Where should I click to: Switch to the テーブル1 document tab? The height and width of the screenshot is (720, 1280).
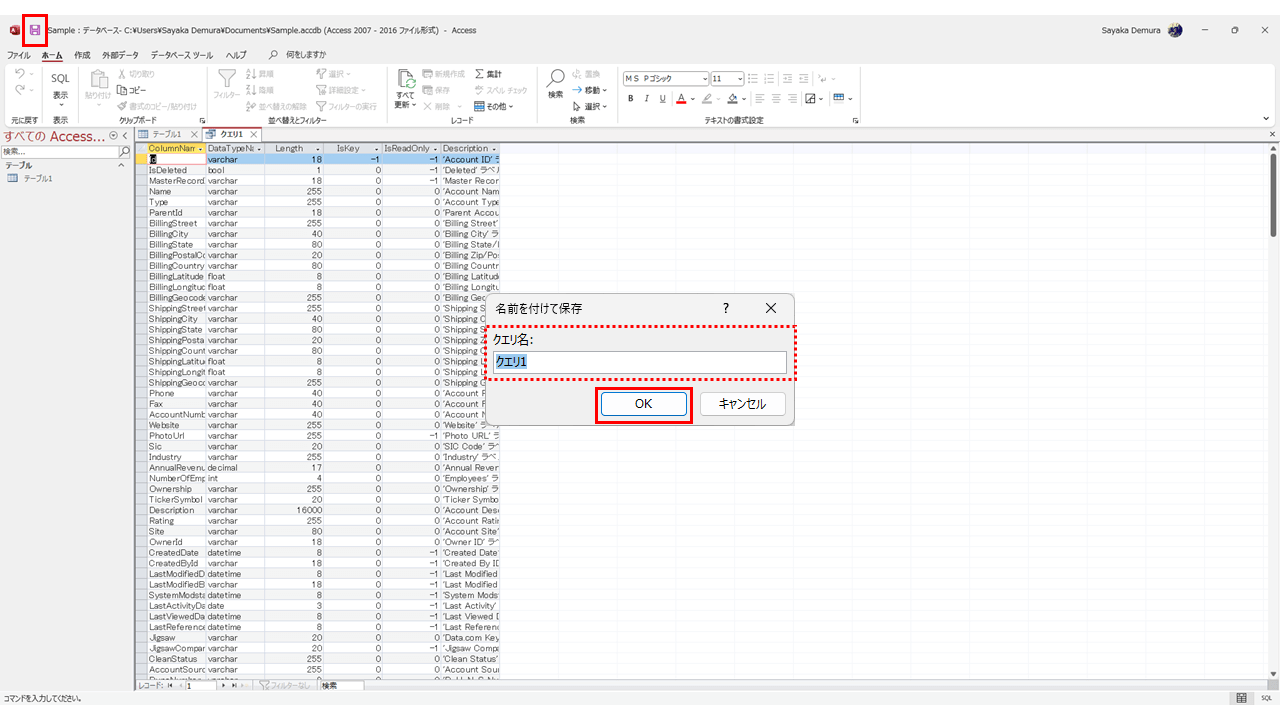167,134
